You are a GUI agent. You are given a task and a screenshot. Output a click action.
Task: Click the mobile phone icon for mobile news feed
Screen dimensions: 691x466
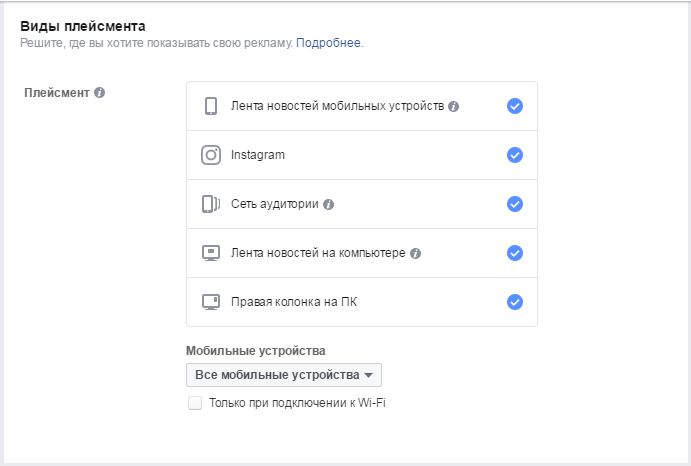click(211, 106)
